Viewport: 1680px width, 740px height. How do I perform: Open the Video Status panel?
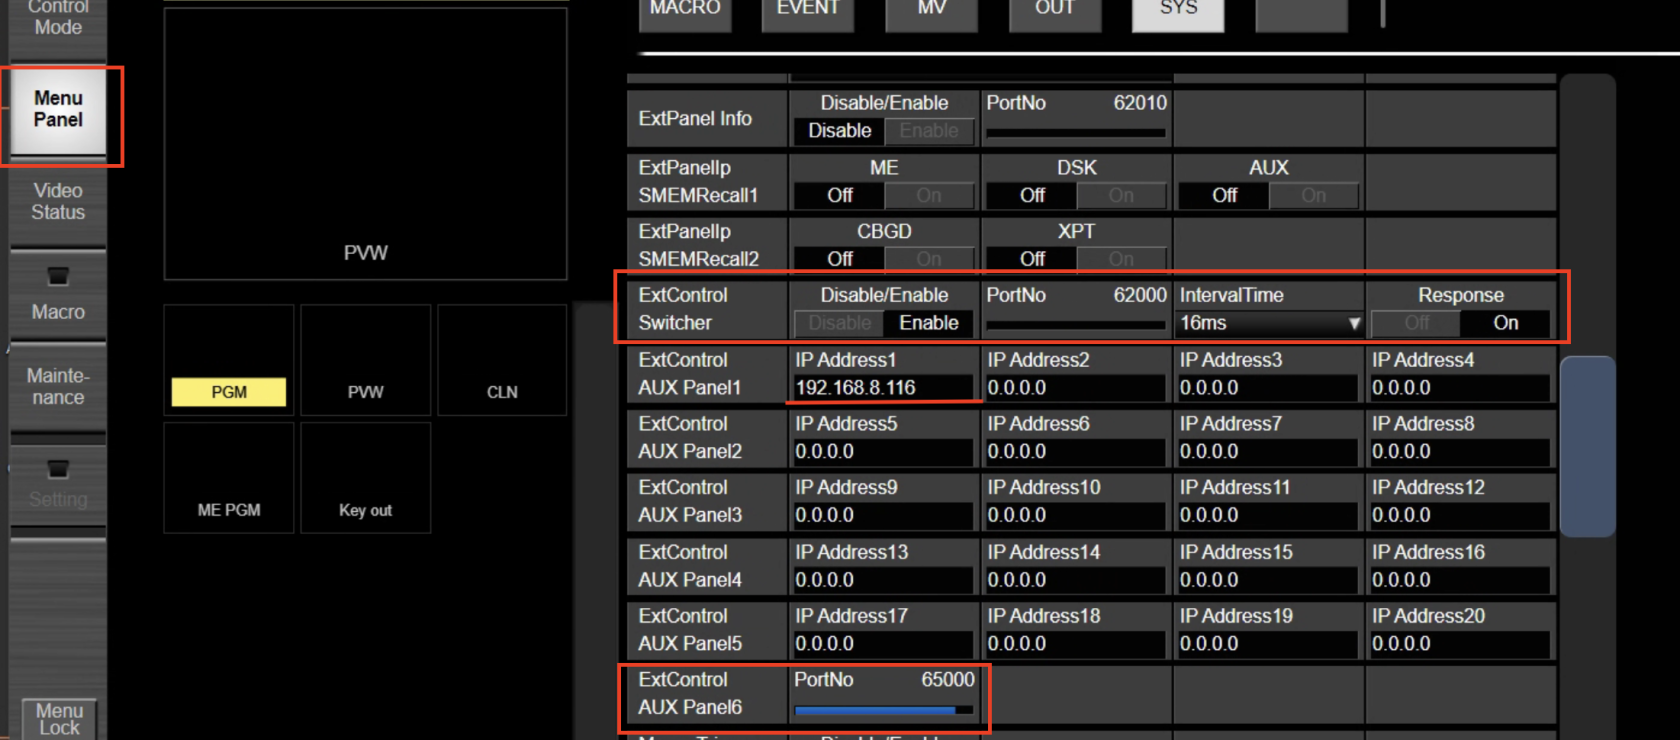[x=58, y=201]
